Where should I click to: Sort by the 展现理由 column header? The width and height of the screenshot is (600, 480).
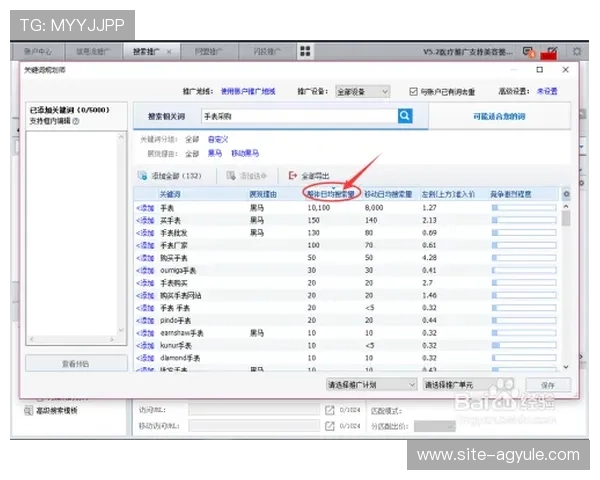pyautogui.click(x=263, y=194)
